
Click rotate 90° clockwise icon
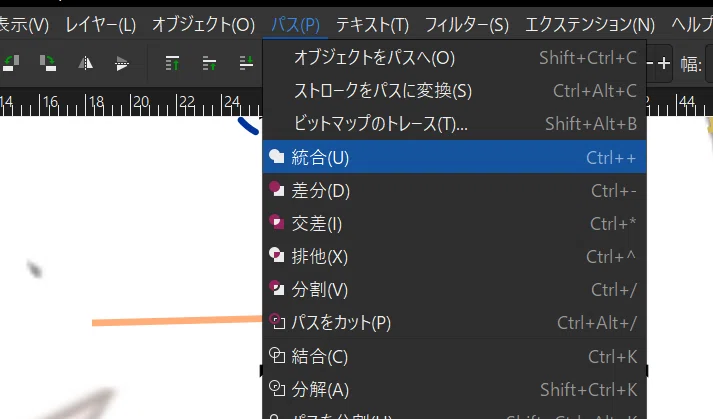48,63
